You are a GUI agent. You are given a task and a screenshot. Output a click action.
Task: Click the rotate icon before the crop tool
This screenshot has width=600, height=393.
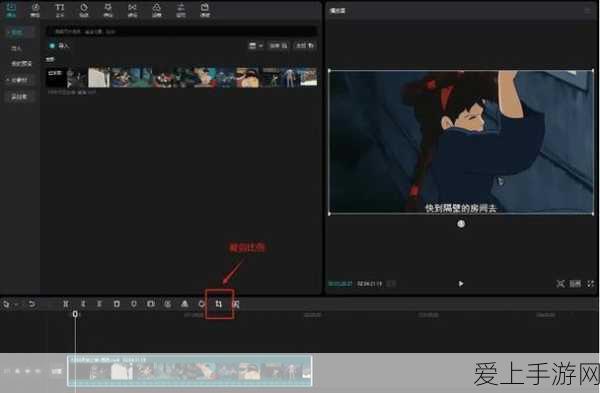[202, 304]
